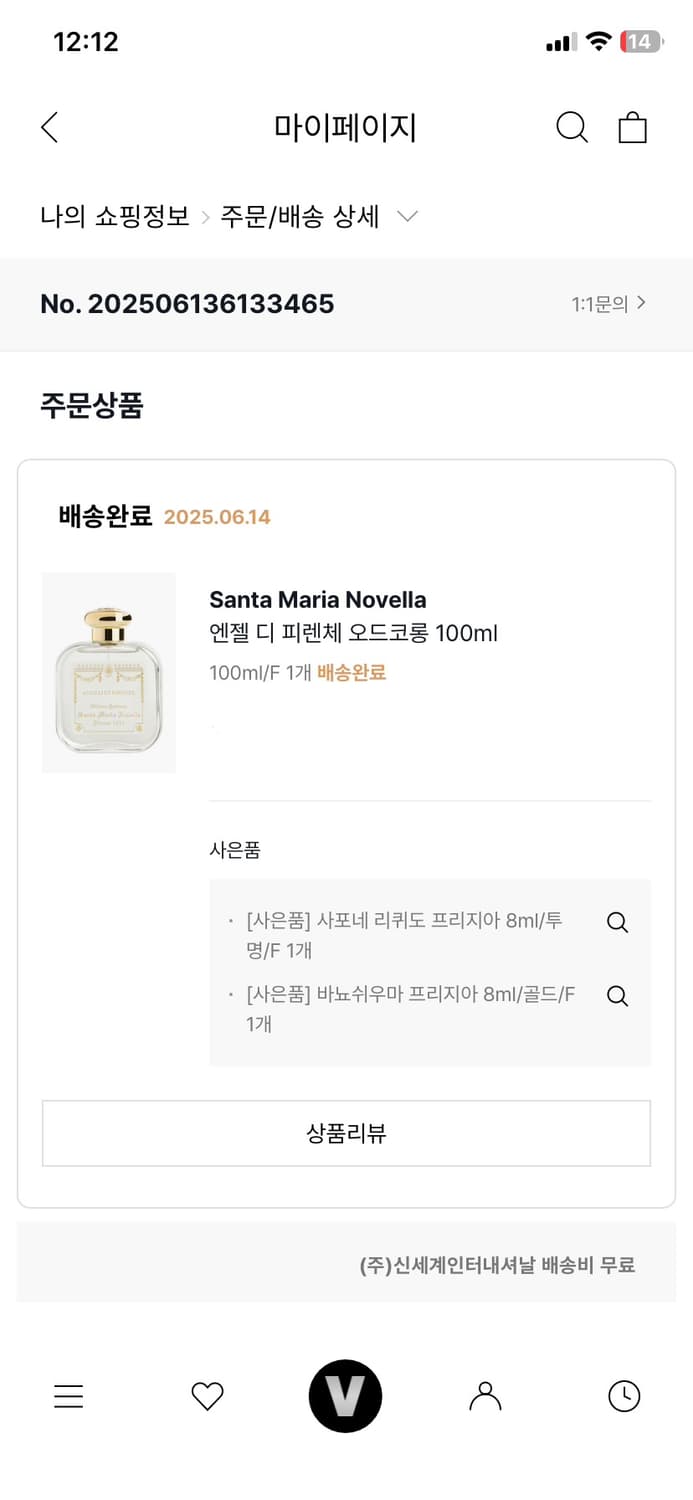693x1500 pixels.
Task: Open the search icon in the header
Action: click(571, 127)
